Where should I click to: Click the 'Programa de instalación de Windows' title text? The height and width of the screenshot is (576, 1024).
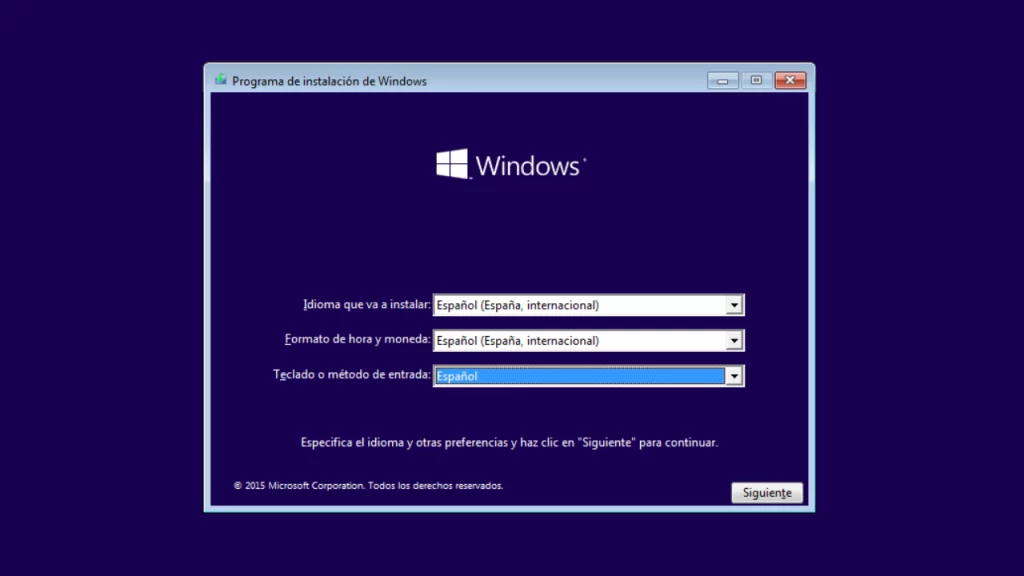click(329, 81)
